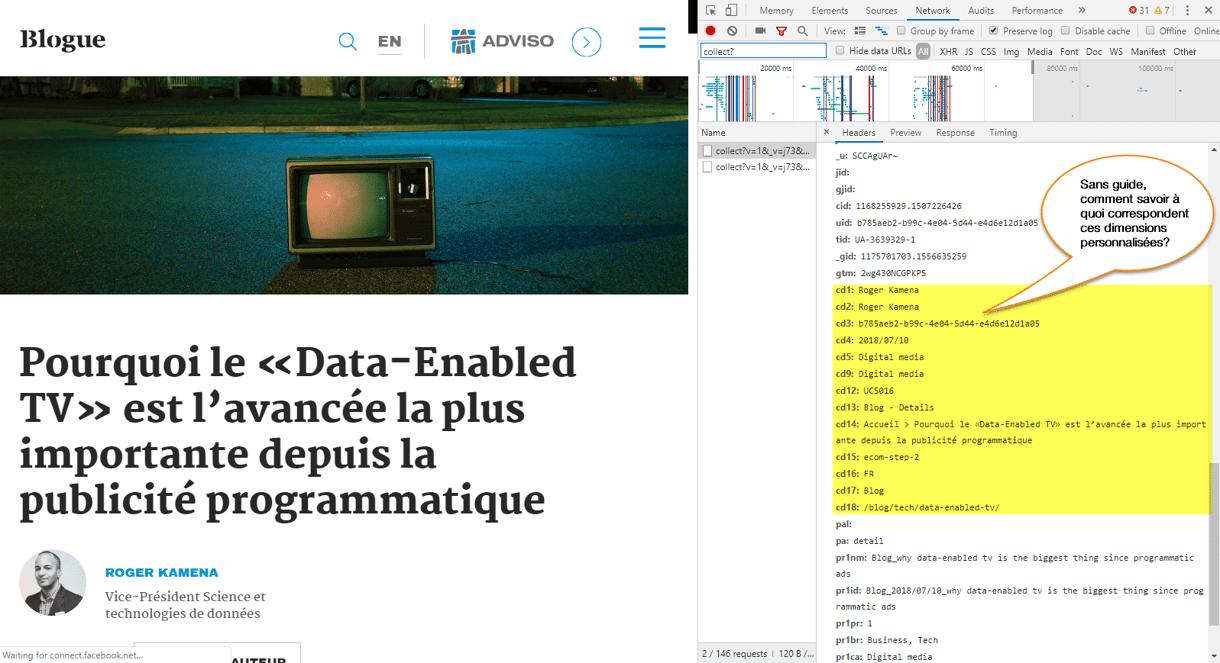Enable Group by frame checkbox
This screenshot has width=1220, height=663.
[902, 31]
